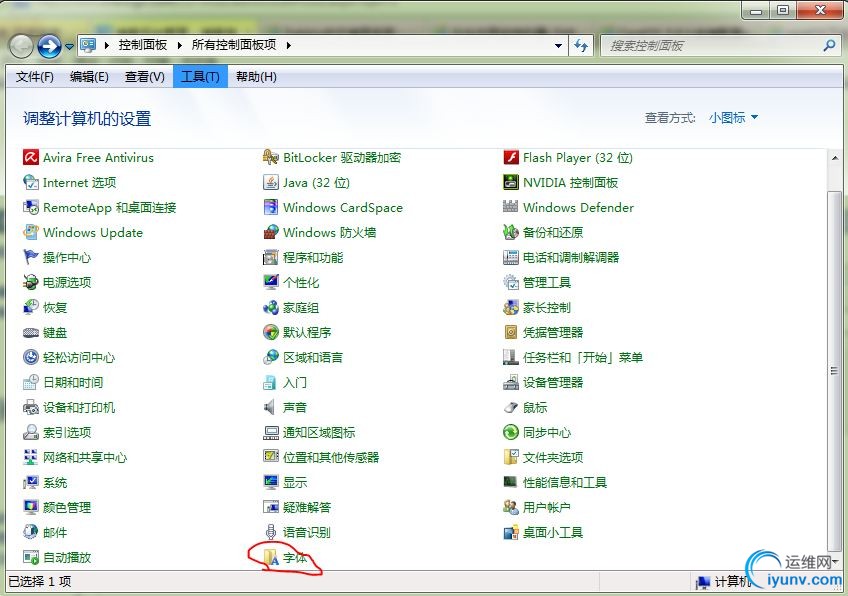Click RemoteApp 和桌面连接 icon
Image resolution: width=848 pixels, height=596 pixels.
[31, 207]
